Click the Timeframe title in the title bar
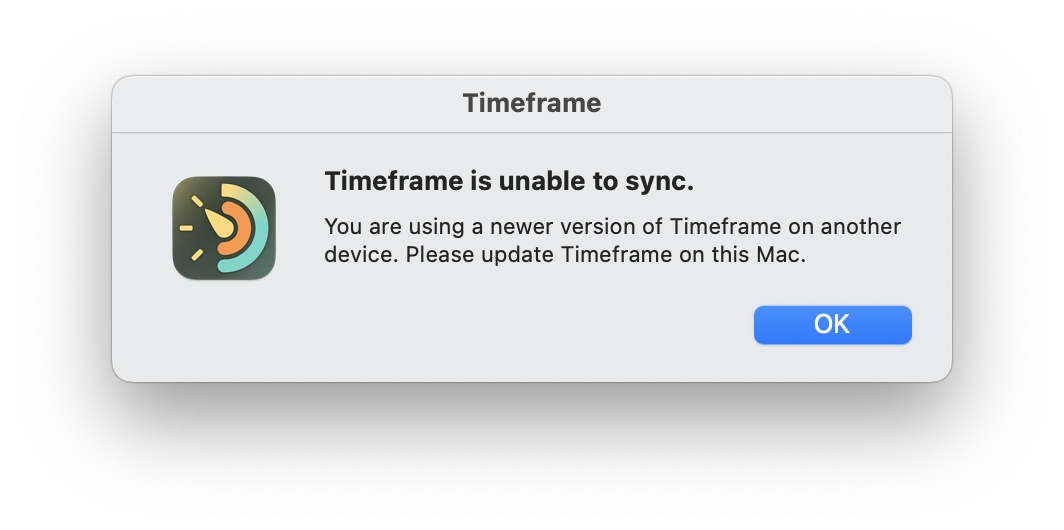 click(532, 103)
